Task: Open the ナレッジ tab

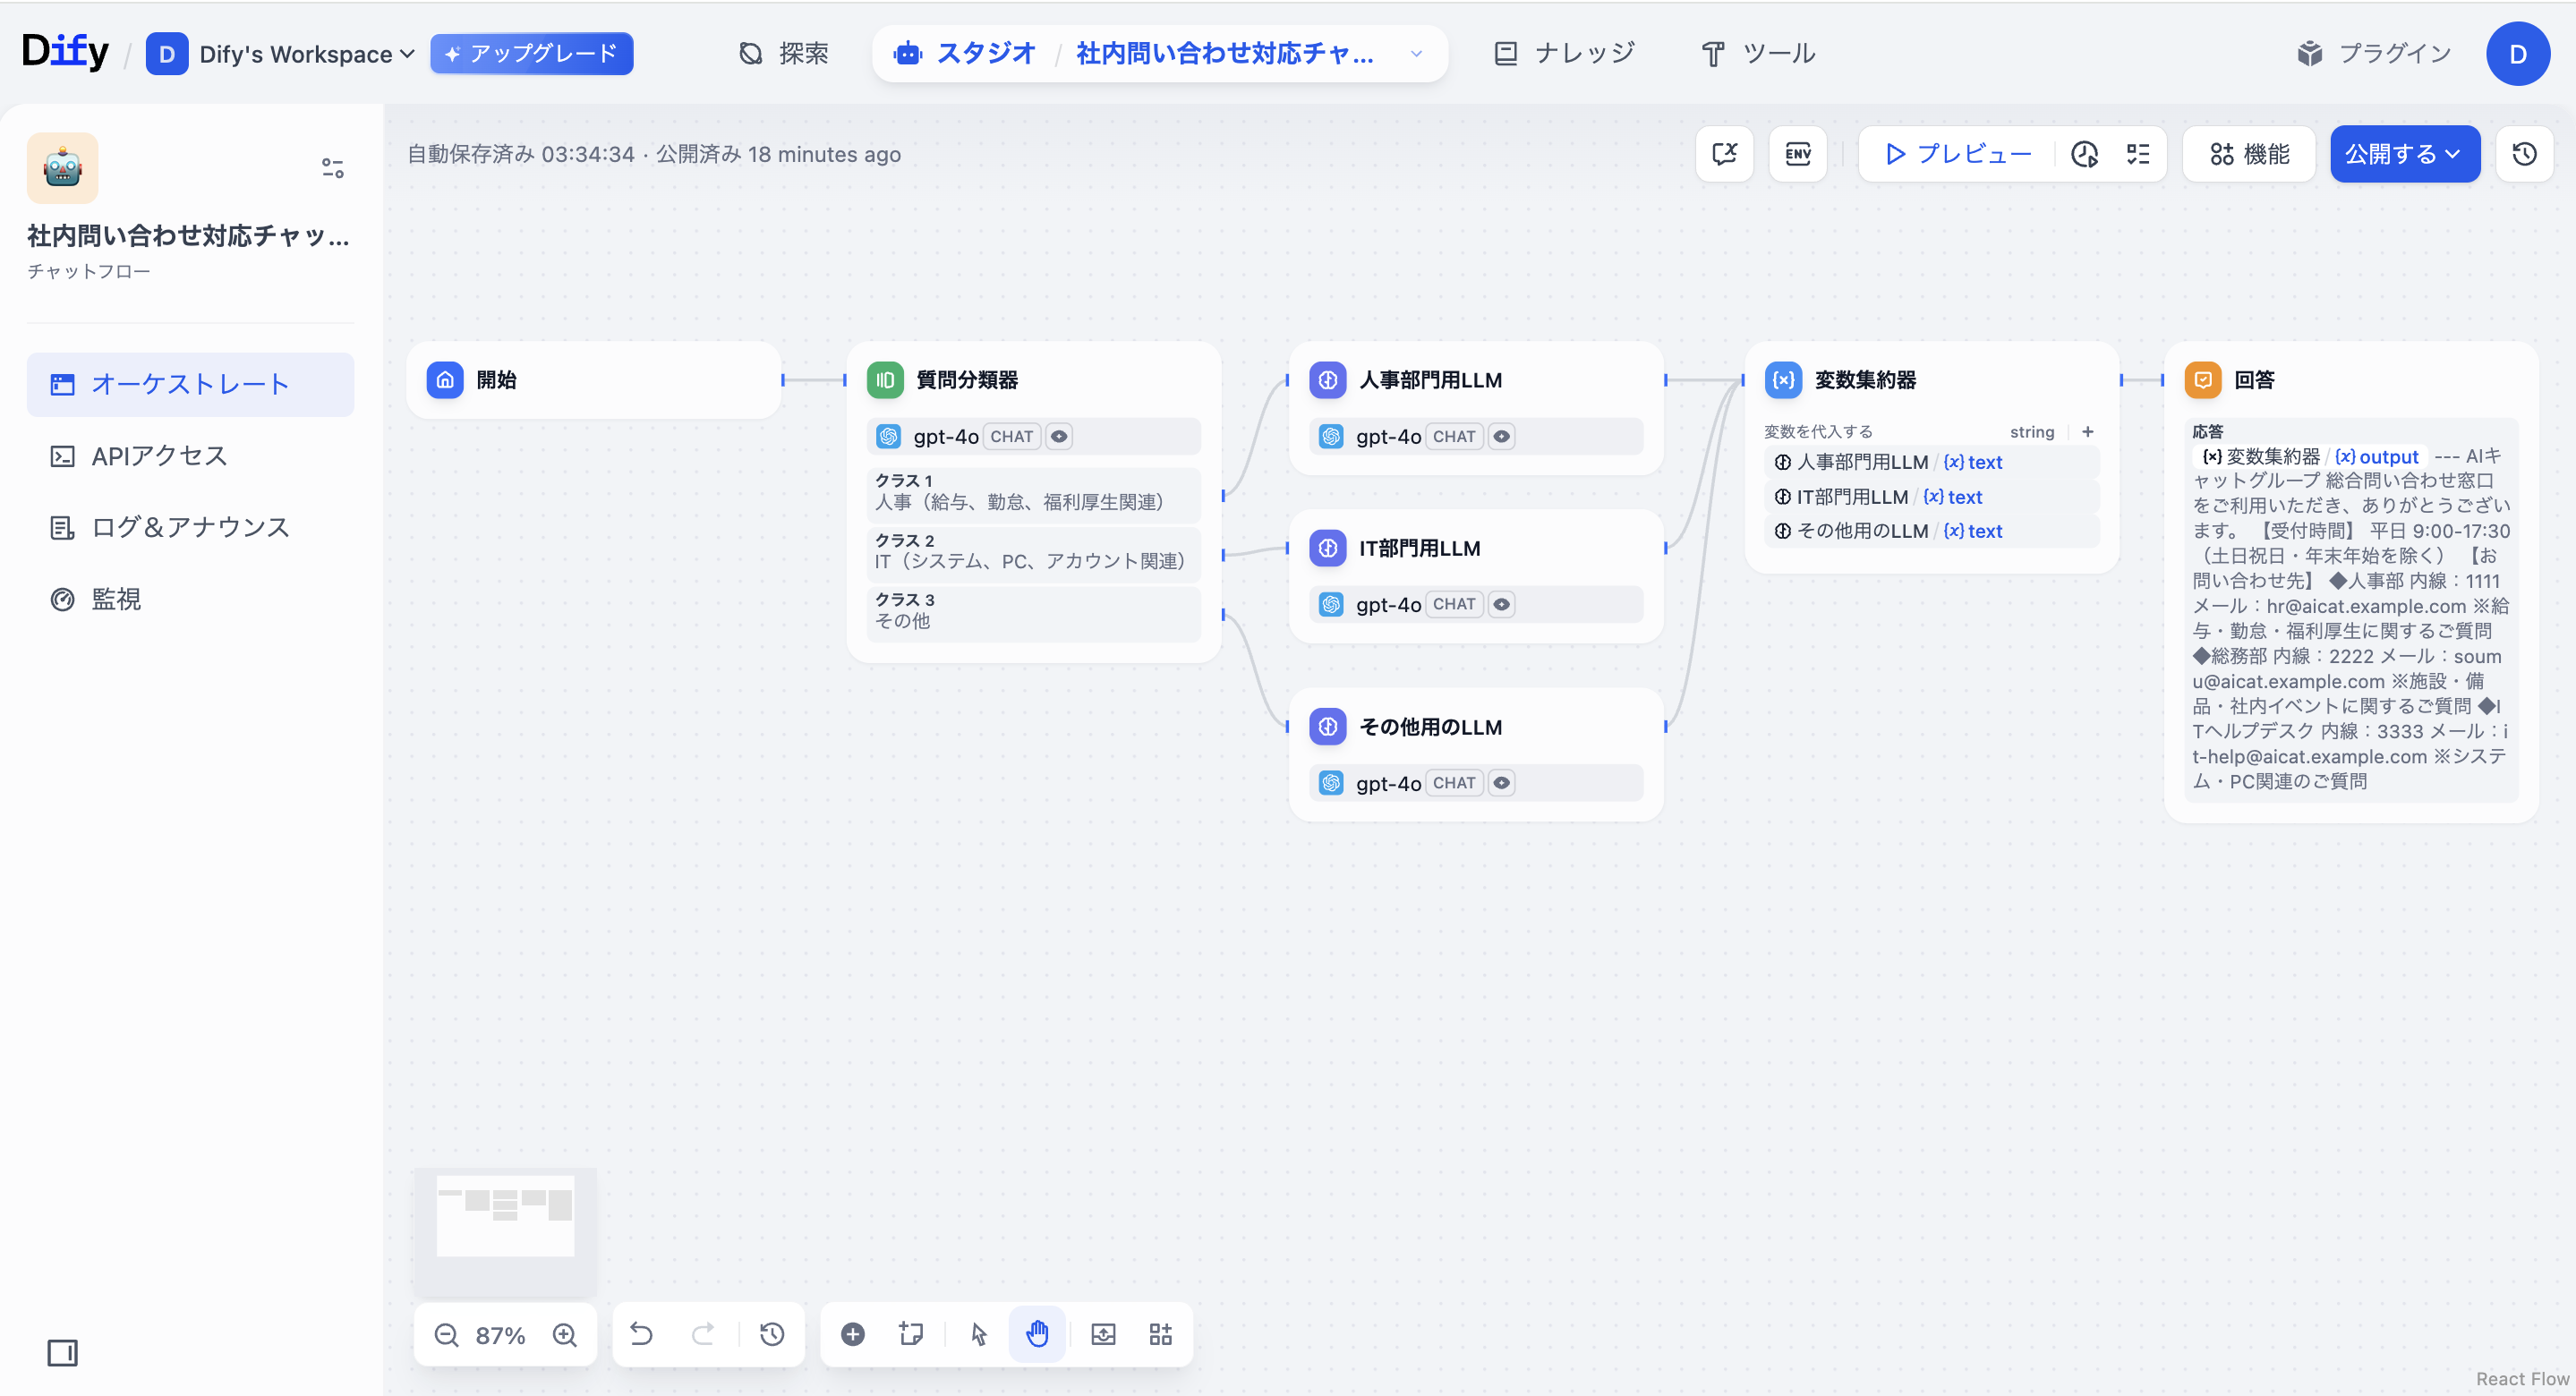Action: pyautogui.click(x=1564, y=54)
